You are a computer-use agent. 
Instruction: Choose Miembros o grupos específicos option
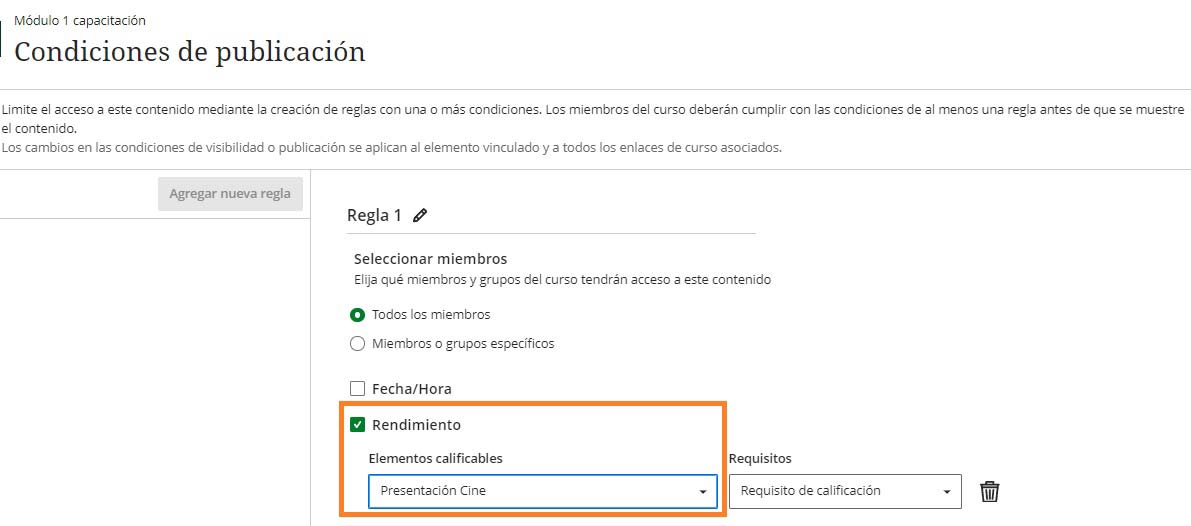point(358,344)
